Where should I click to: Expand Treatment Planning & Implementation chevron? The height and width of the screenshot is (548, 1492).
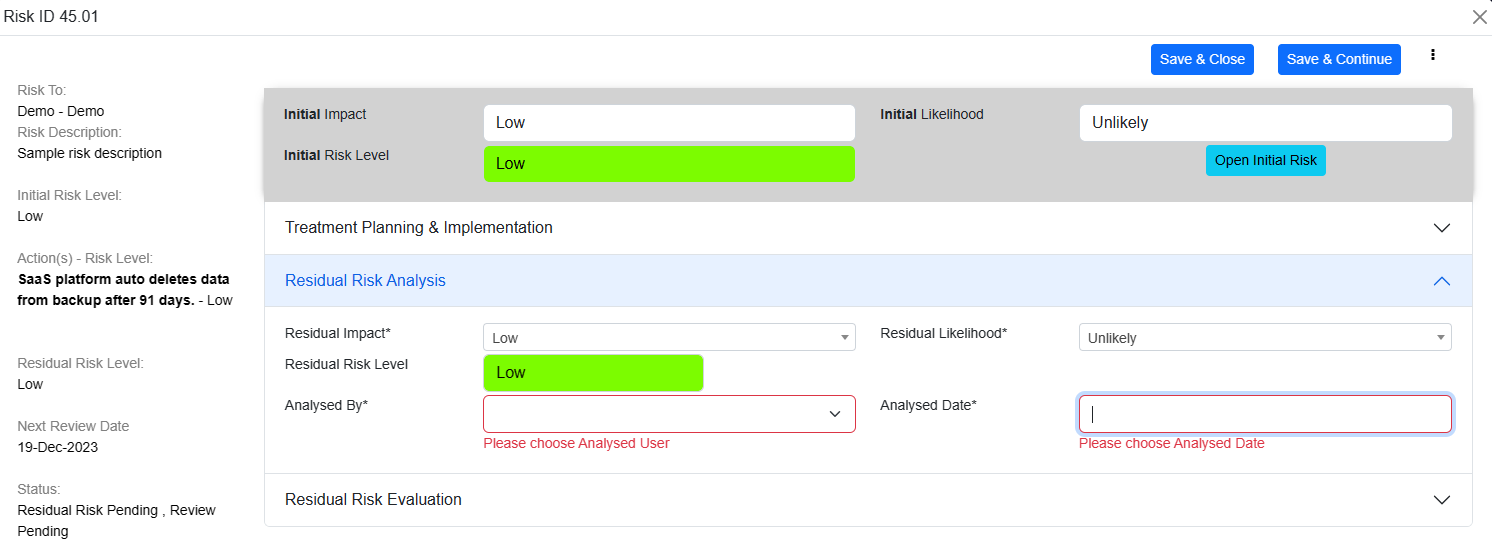1441,228
